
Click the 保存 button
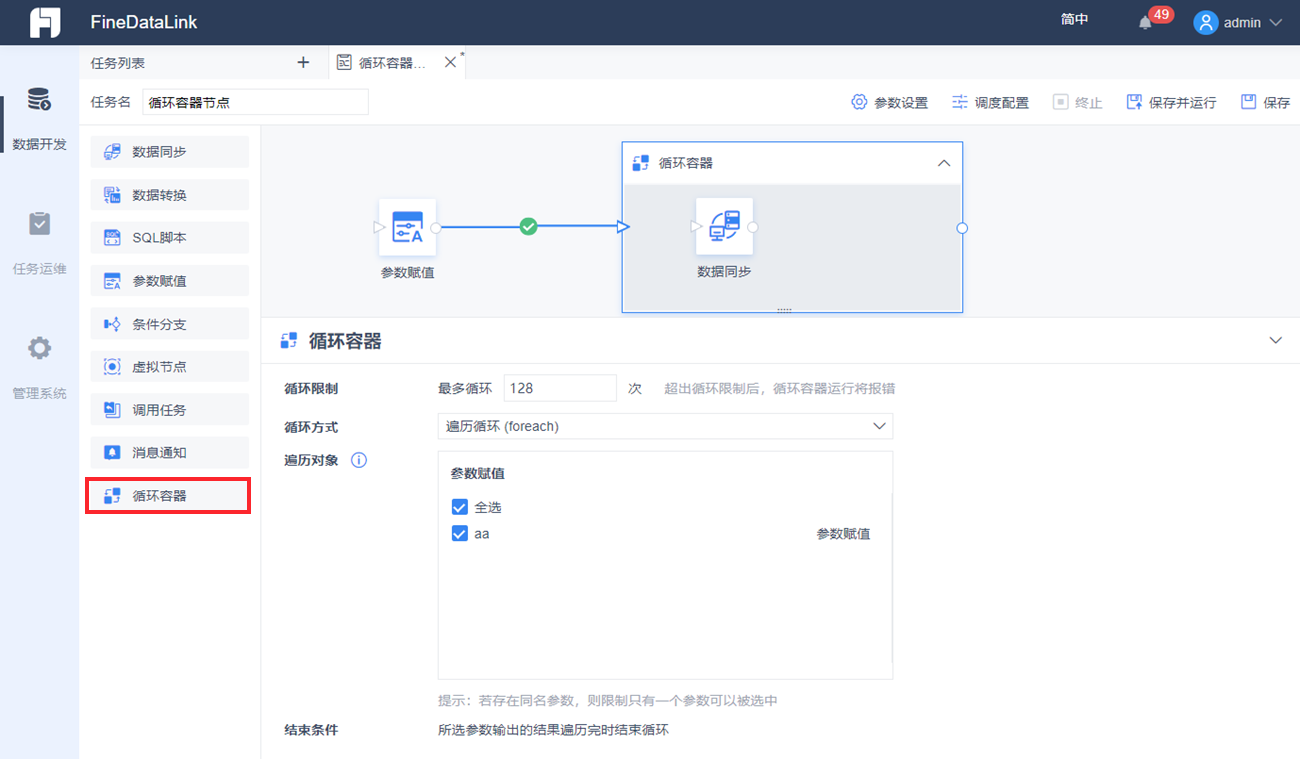[x=1265, y=102]
